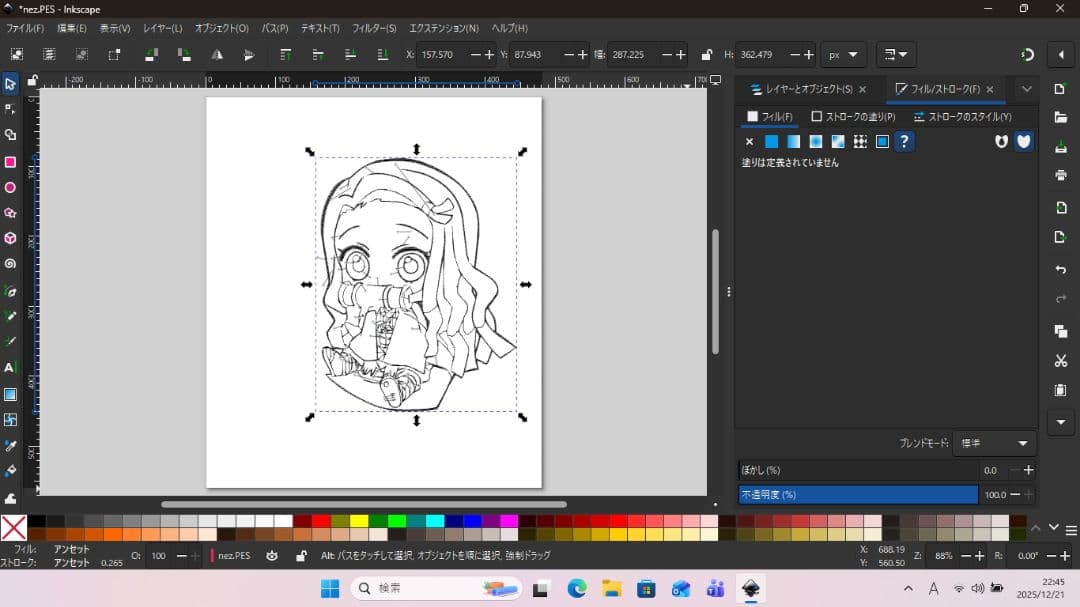The image size is (1080, 607).
Task: Expand the Blend mode dropdown
Action: (x=994, y=443)
